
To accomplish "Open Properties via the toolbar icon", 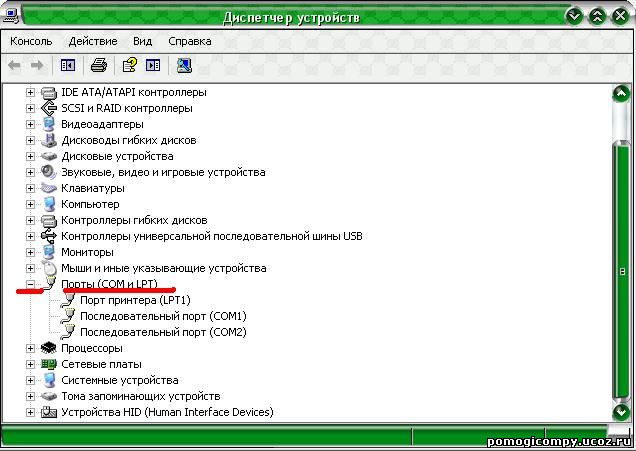I will [x=130, y=65].
